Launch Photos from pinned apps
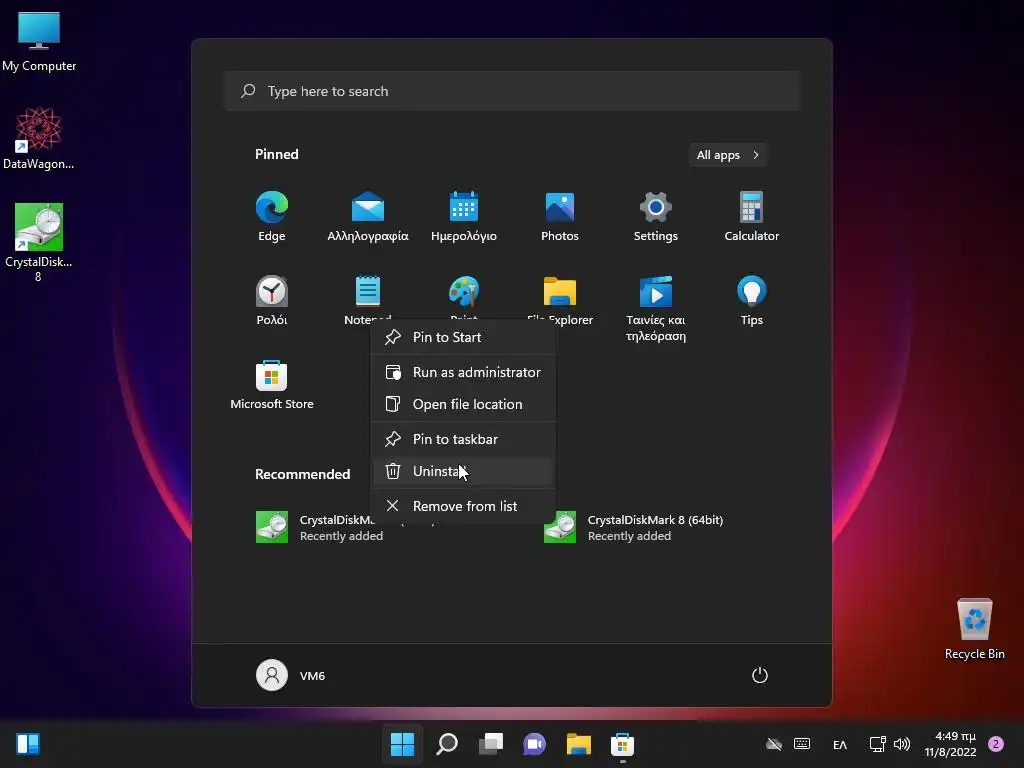 (560, 216)
